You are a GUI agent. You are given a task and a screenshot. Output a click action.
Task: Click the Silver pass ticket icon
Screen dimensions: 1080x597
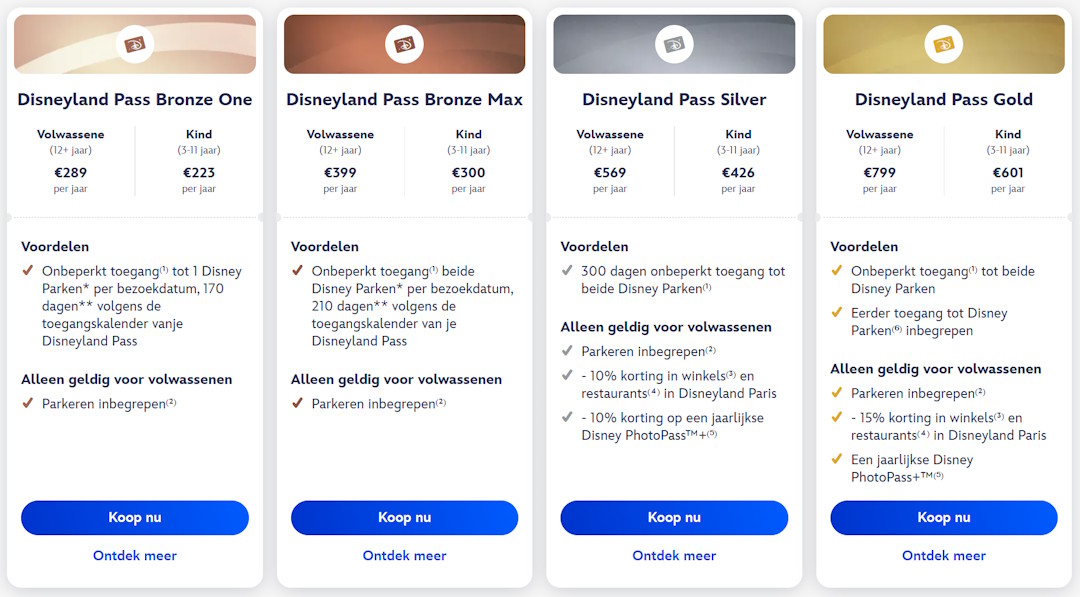(674, 44)
